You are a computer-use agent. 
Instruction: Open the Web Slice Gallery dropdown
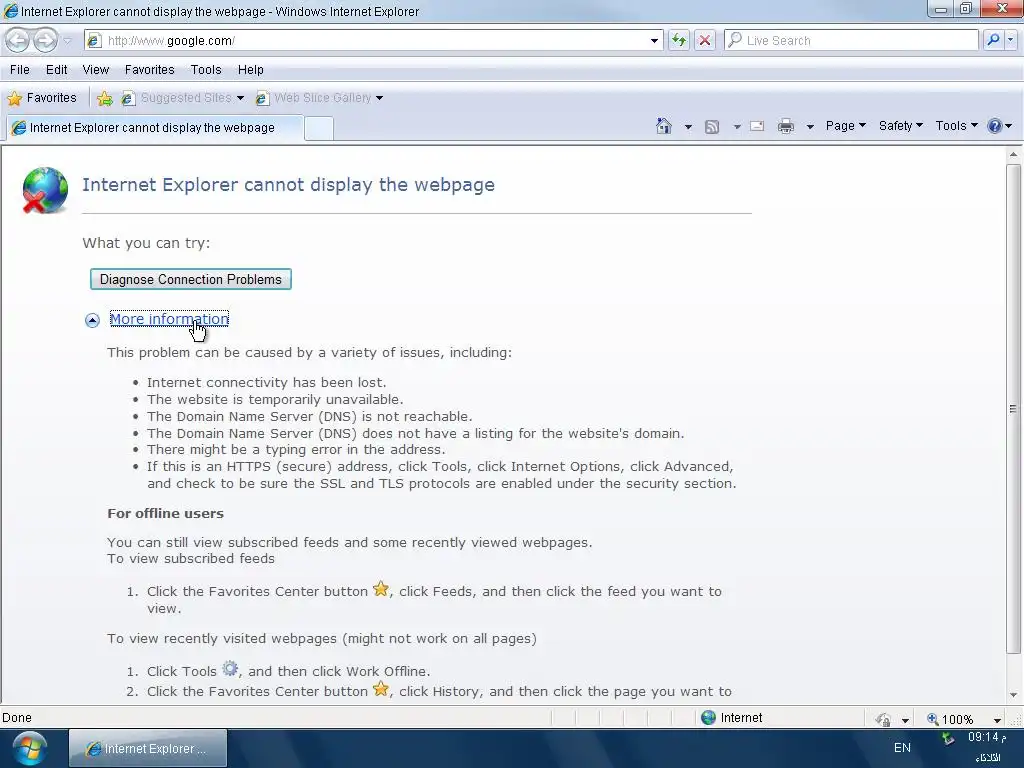(x=319, y=98)
